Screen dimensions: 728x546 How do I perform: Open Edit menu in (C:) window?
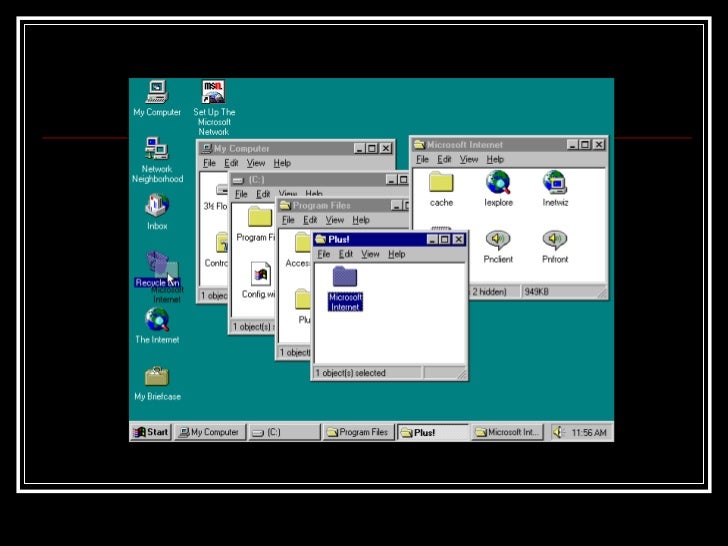pos(263,194)
